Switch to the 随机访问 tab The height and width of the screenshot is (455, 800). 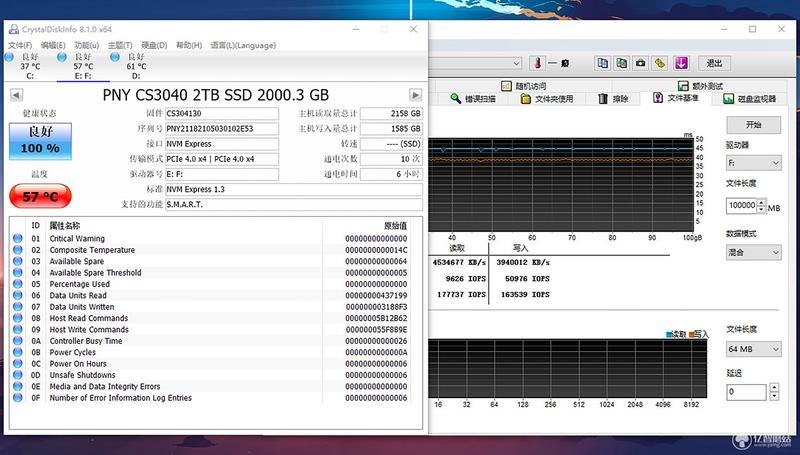coord(524,86)
